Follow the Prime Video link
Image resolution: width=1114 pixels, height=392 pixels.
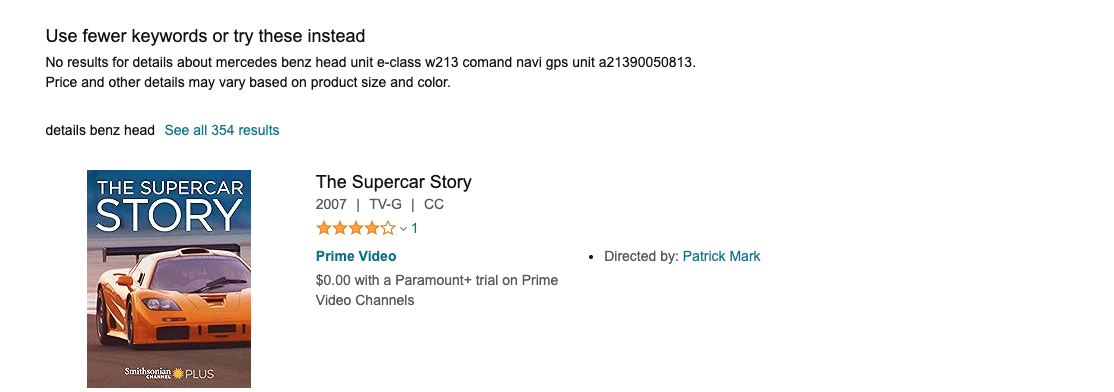(356, 256)
